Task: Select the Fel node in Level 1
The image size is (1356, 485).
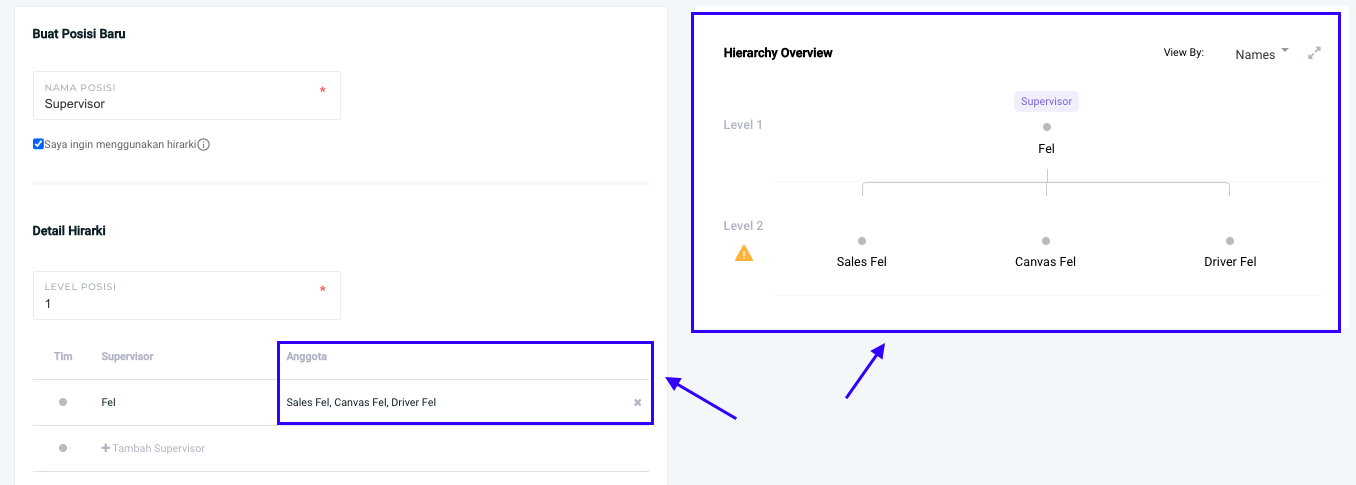Action: (1046, 149)
